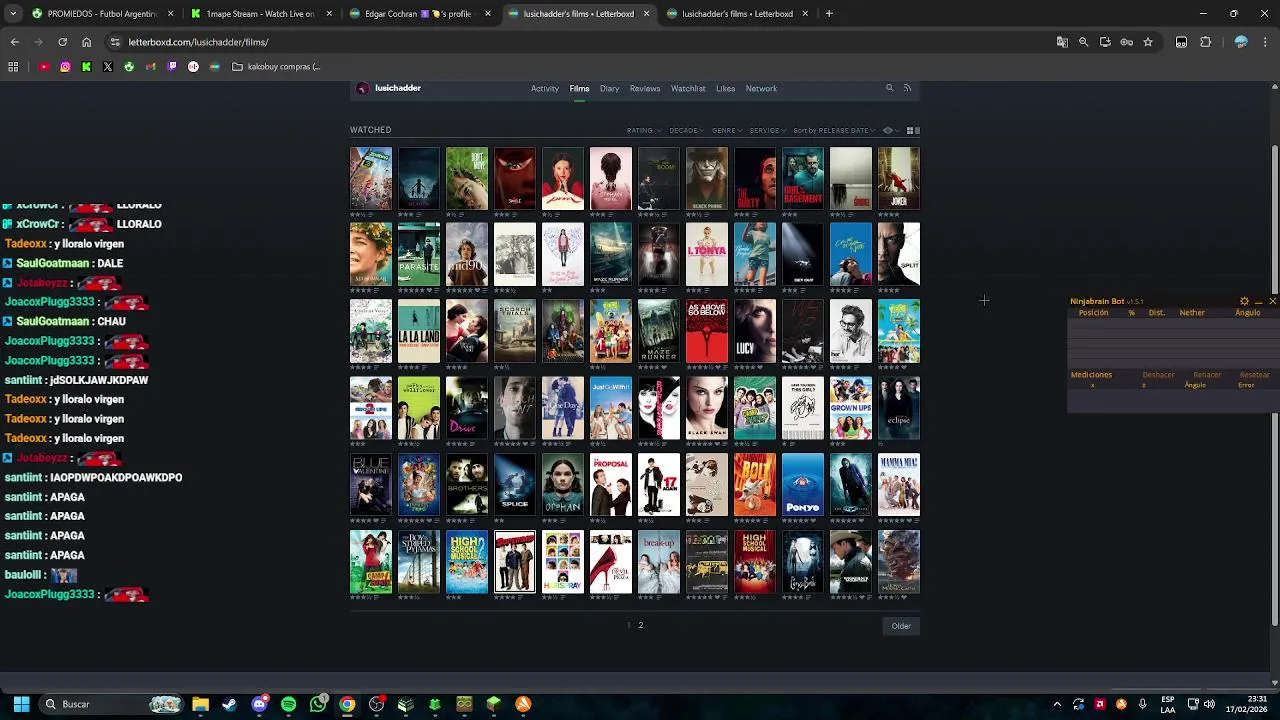Open Discord from the taskbar
Viewport: 1280px width, 720px height.
point(259,704)
